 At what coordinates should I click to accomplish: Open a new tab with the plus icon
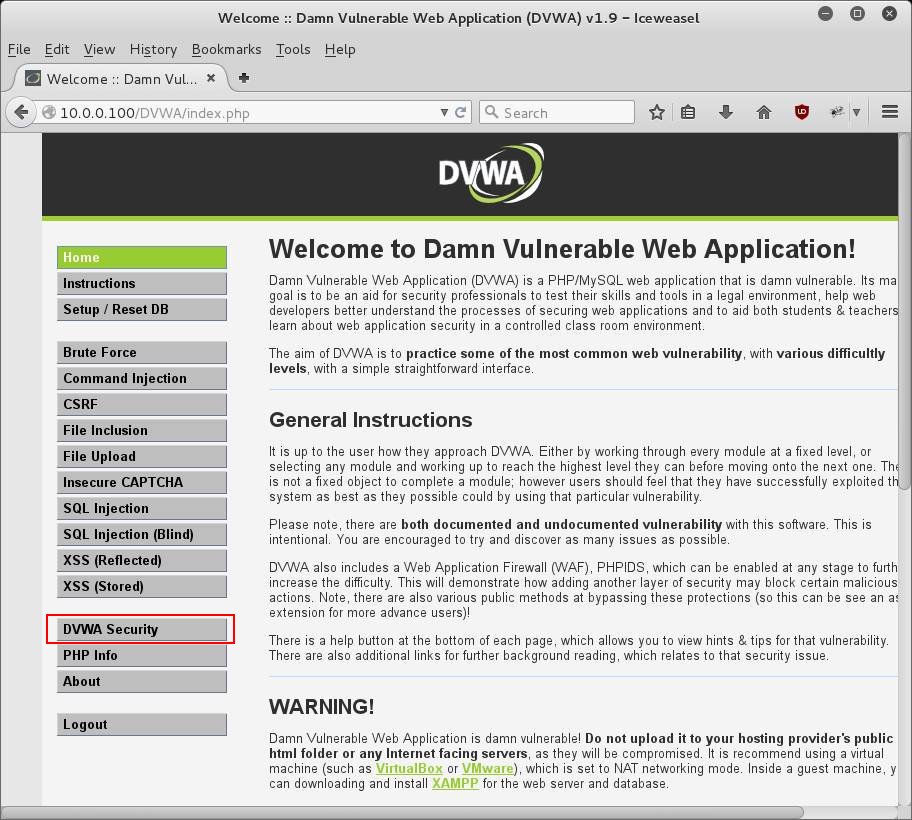(244, 78)
